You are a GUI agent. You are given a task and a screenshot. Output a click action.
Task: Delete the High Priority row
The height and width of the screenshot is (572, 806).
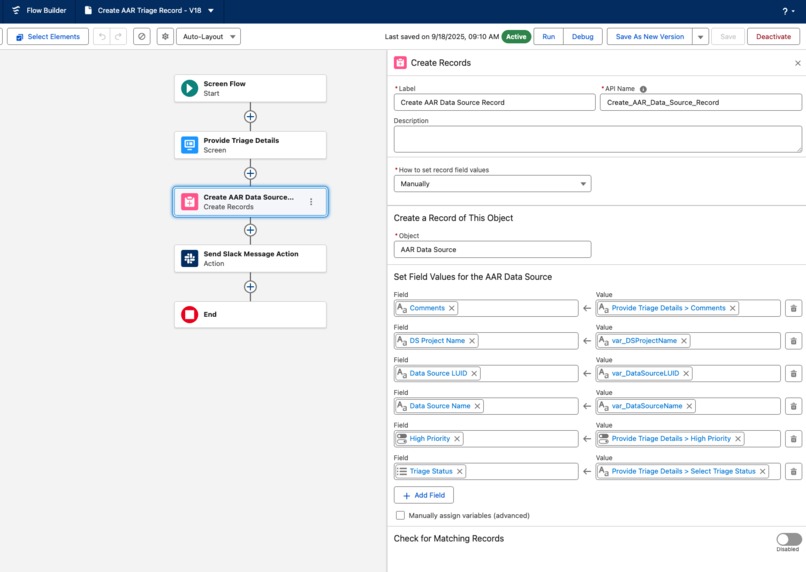[x=793, y=439]
